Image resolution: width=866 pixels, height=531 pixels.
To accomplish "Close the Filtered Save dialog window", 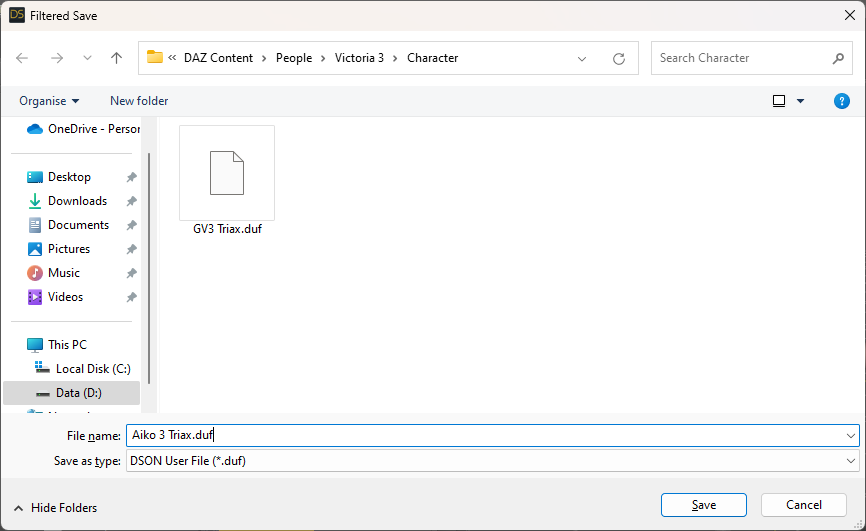I will click(850, 15).
